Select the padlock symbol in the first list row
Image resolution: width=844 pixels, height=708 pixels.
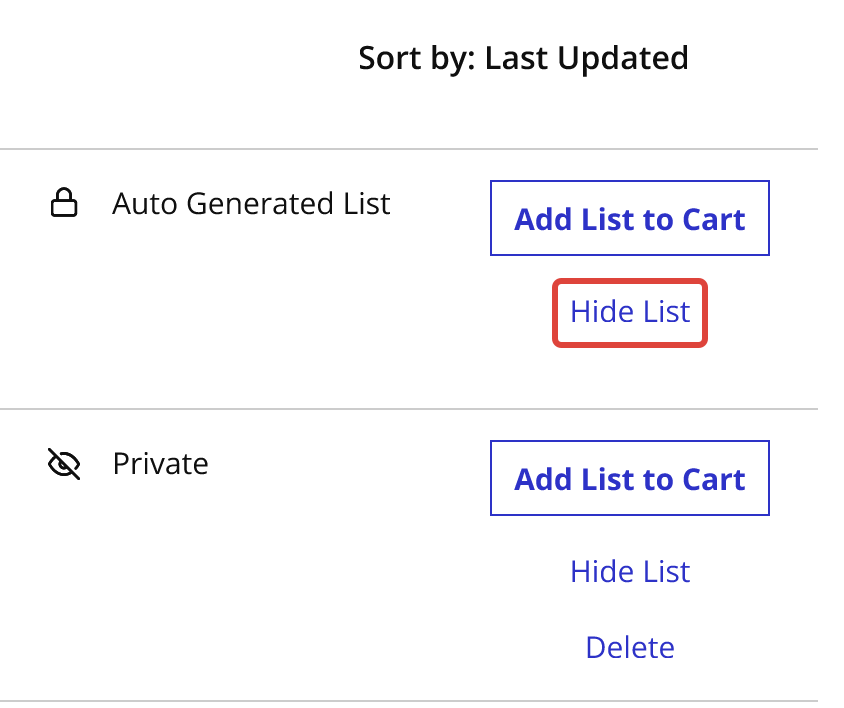pyautogui.click(x=64, y=202)
